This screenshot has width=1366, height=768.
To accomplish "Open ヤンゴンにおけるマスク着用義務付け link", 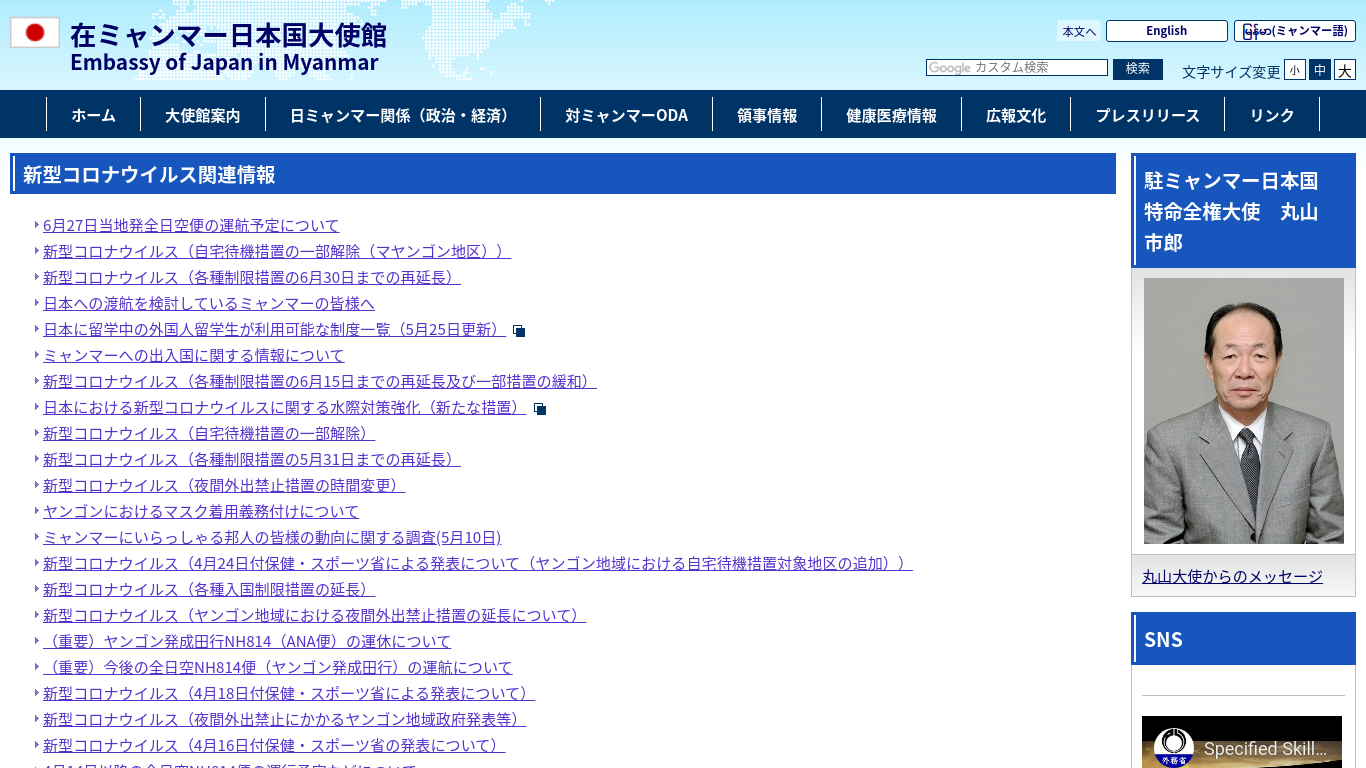I will click(201, 512).
